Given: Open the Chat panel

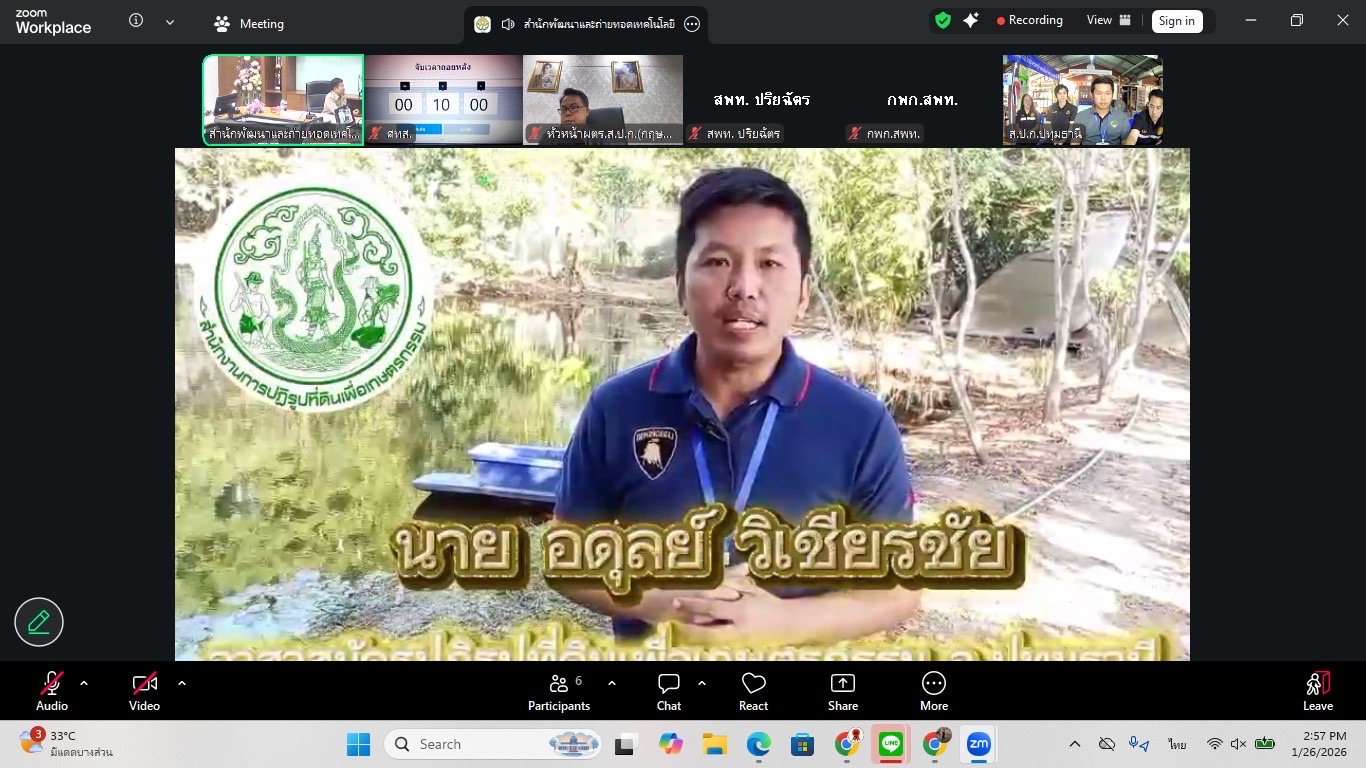Looking at the screenshot, I should coord(668,683).
